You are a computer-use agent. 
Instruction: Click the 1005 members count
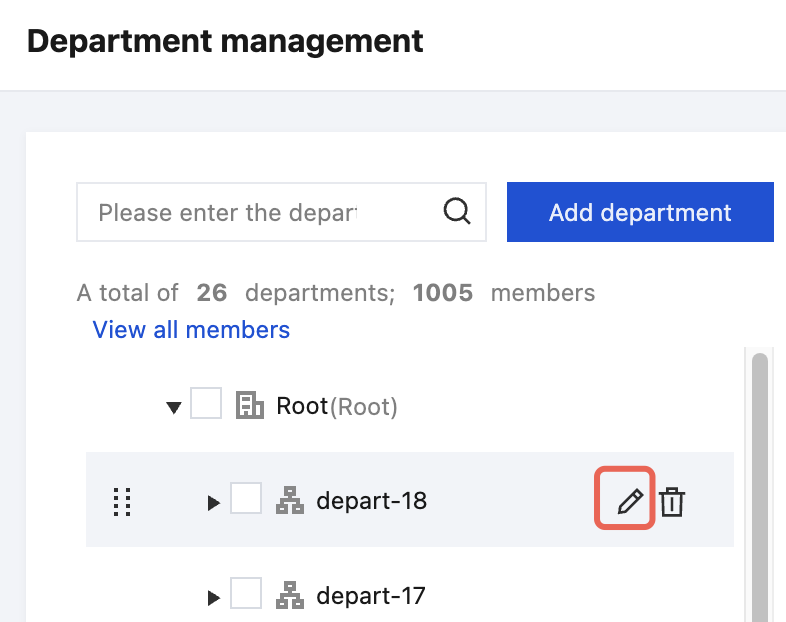443,293
